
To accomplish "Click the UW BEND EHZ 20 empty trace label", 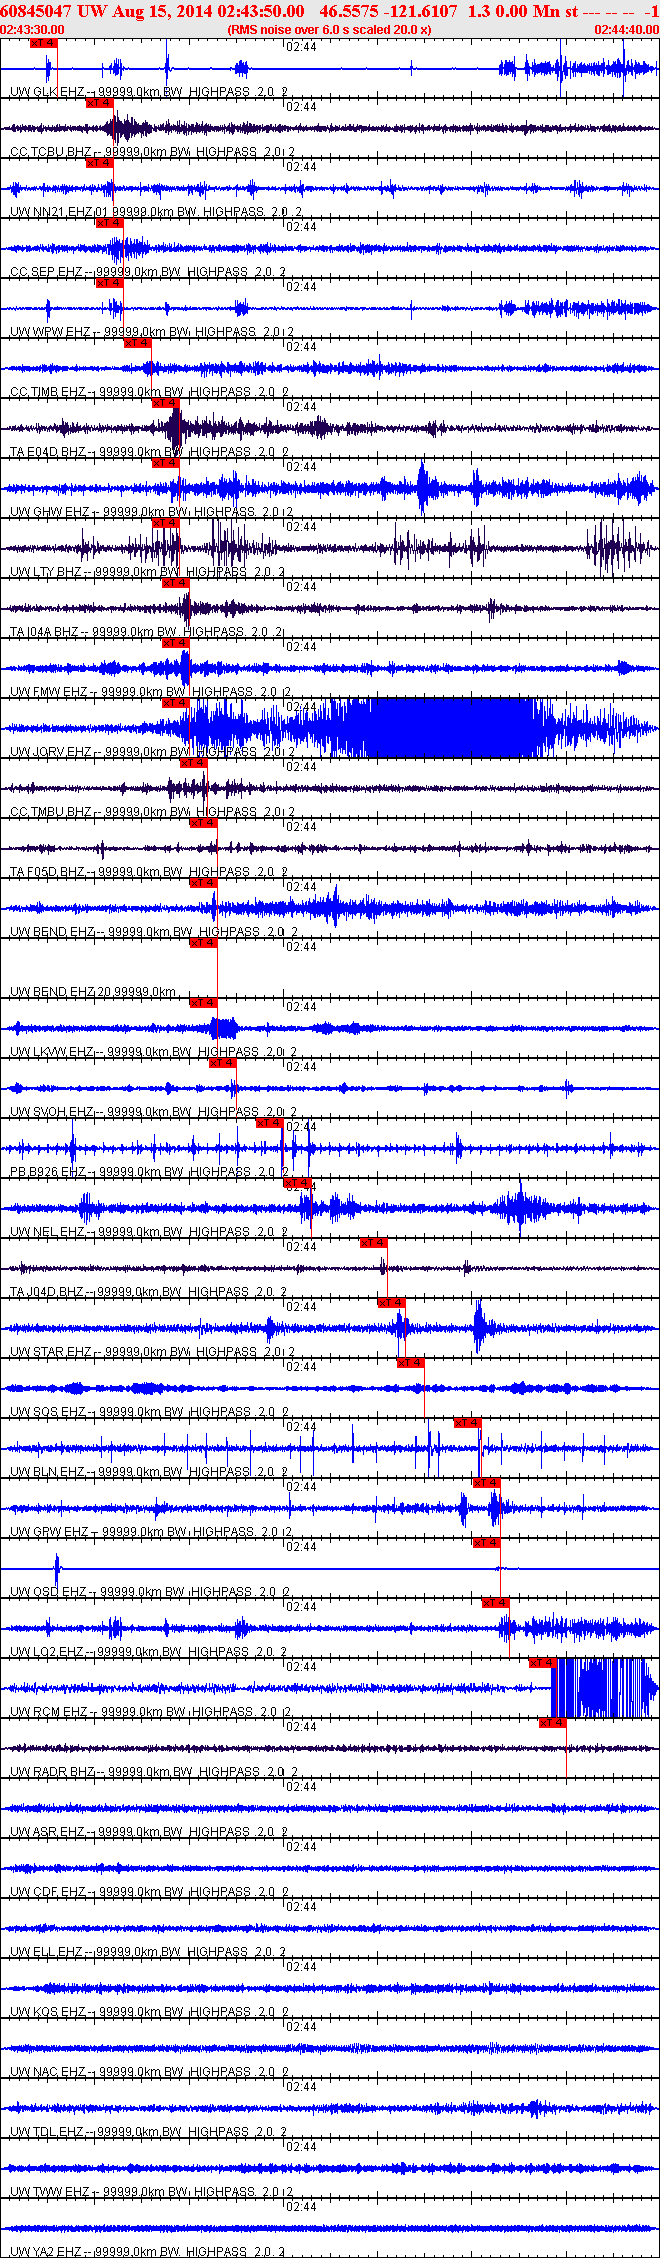I will (93, 992).
